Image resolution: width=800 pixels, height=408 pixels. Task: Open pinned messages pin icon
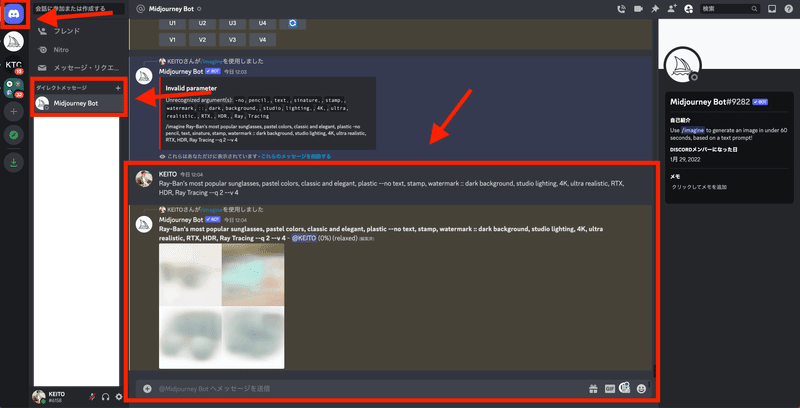click(655, 9)
